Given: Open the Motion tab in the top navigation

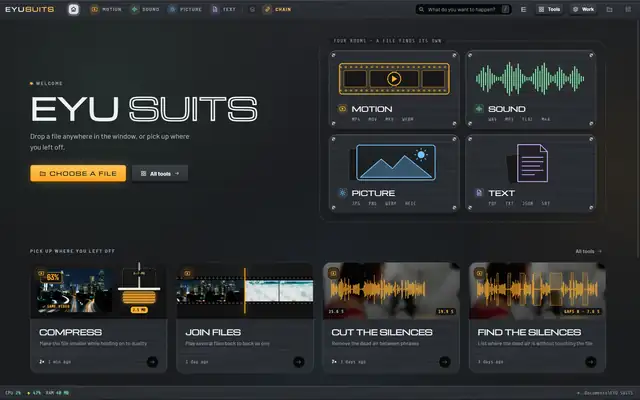Looking at the screenshot, I should (106, 9).
